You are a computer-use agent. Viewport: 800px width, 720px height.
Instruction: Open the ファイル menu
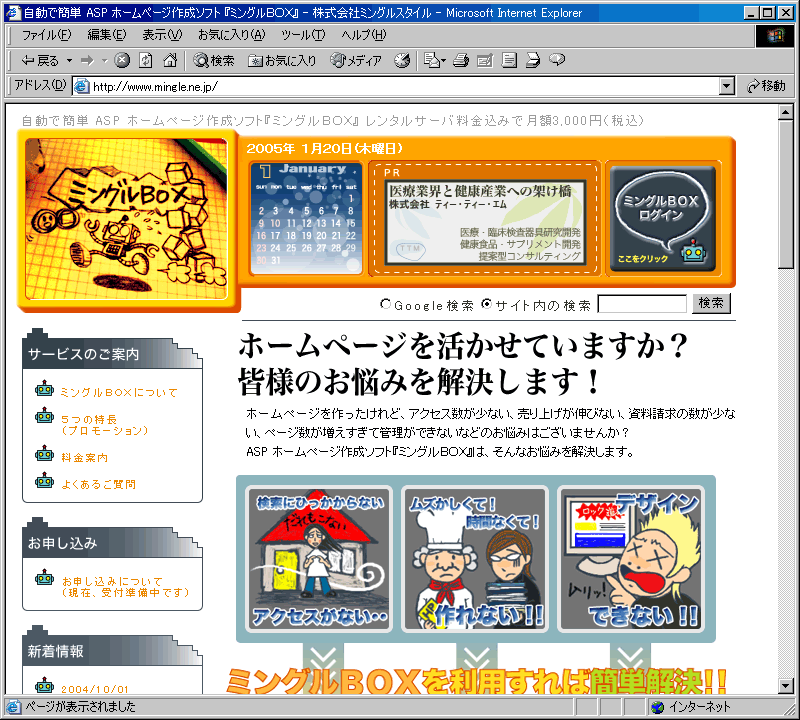[x=46, y=35]
